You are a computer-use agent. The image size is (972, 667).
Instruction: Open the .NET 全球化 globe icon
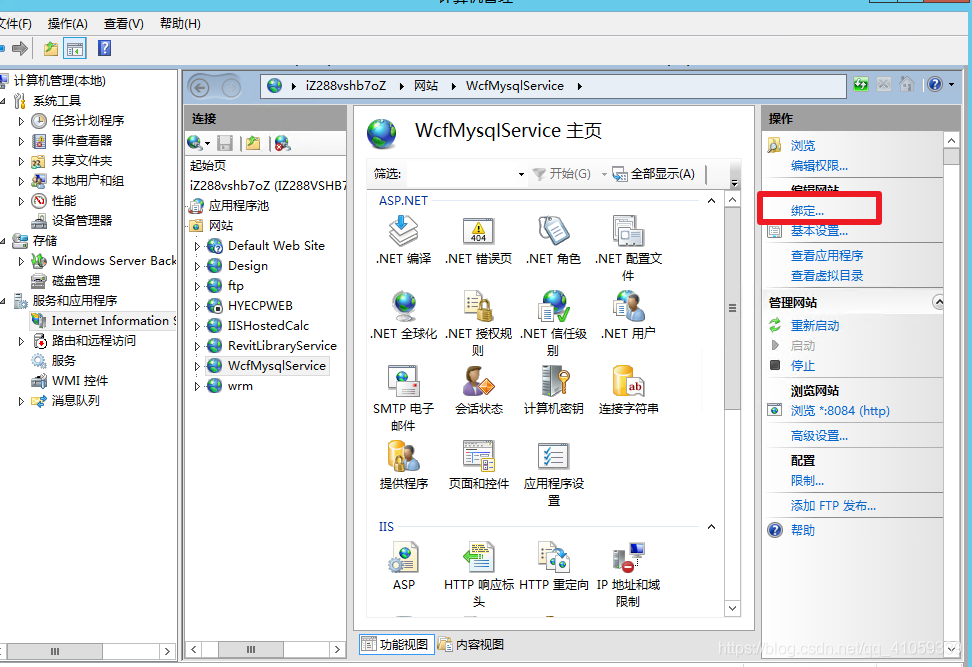404,306
